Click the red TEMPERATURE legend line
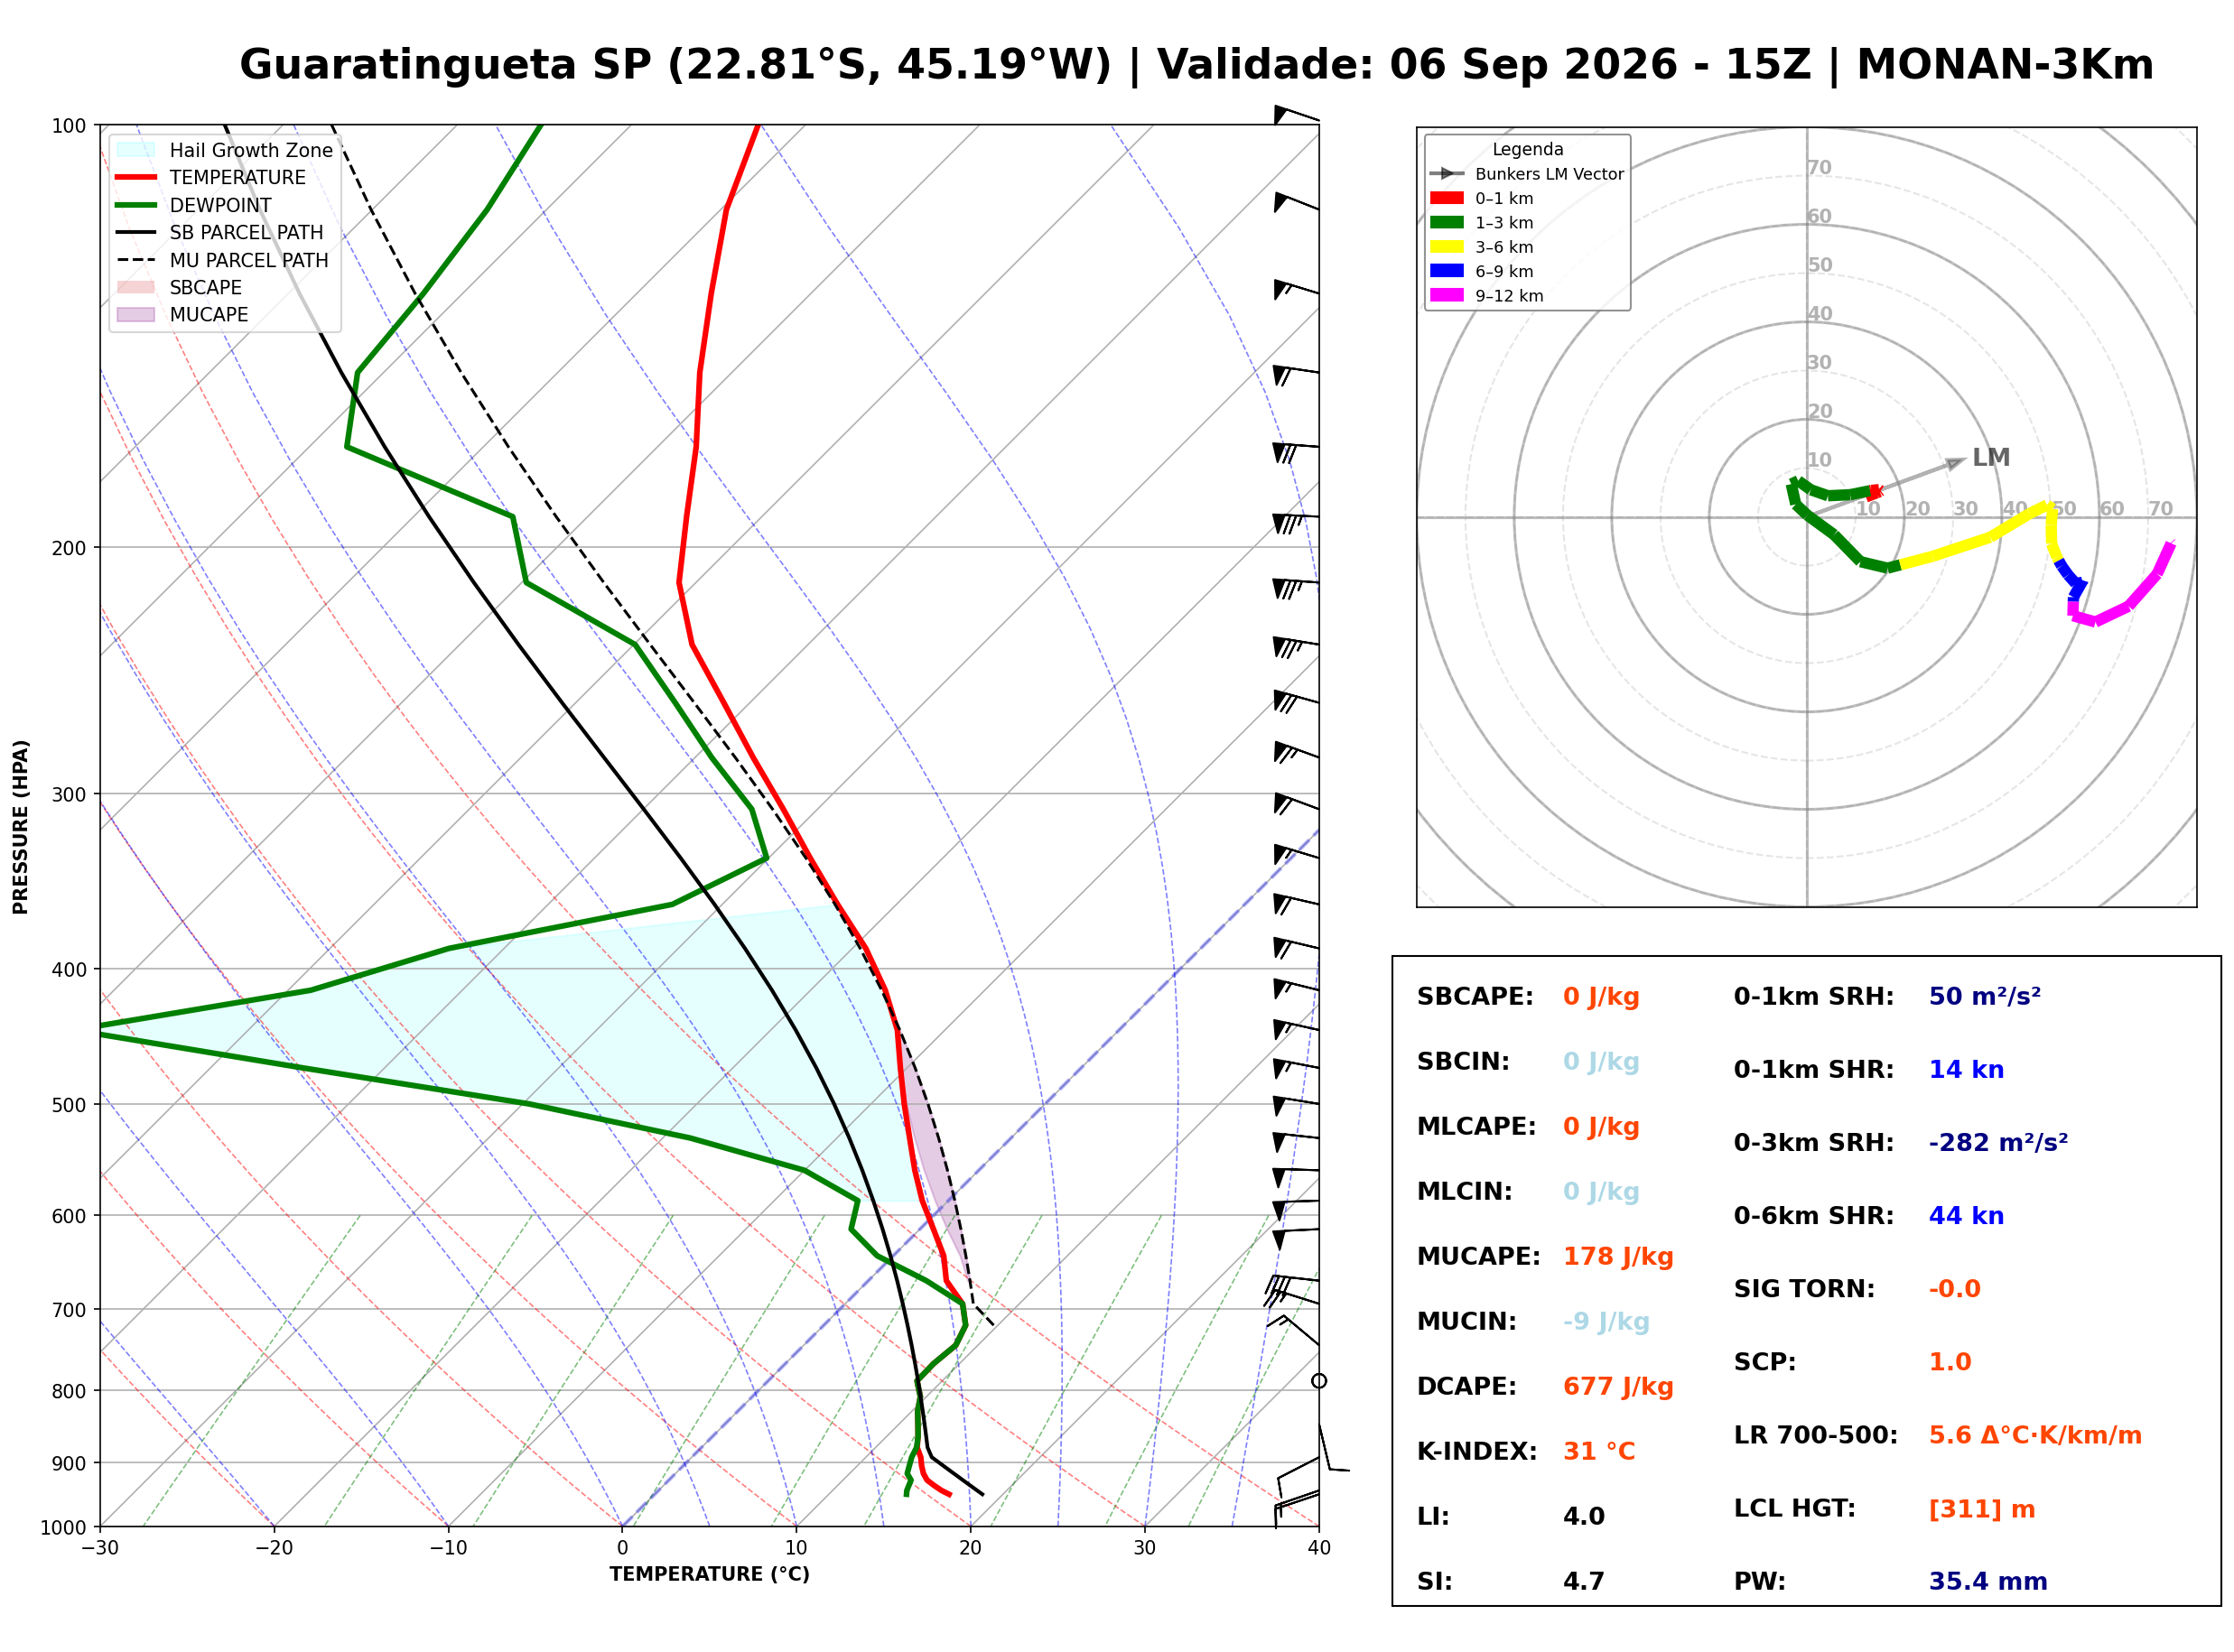 click(x=136, y=177)
